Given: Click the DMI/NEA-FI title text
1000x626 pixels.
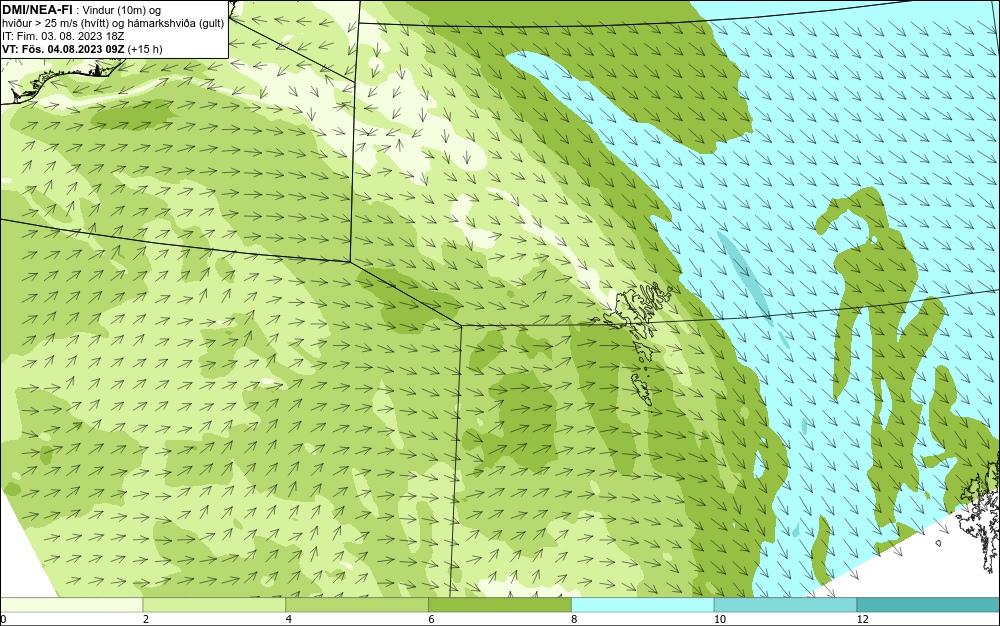Looking at the screenshot, I should coord(37,8).
